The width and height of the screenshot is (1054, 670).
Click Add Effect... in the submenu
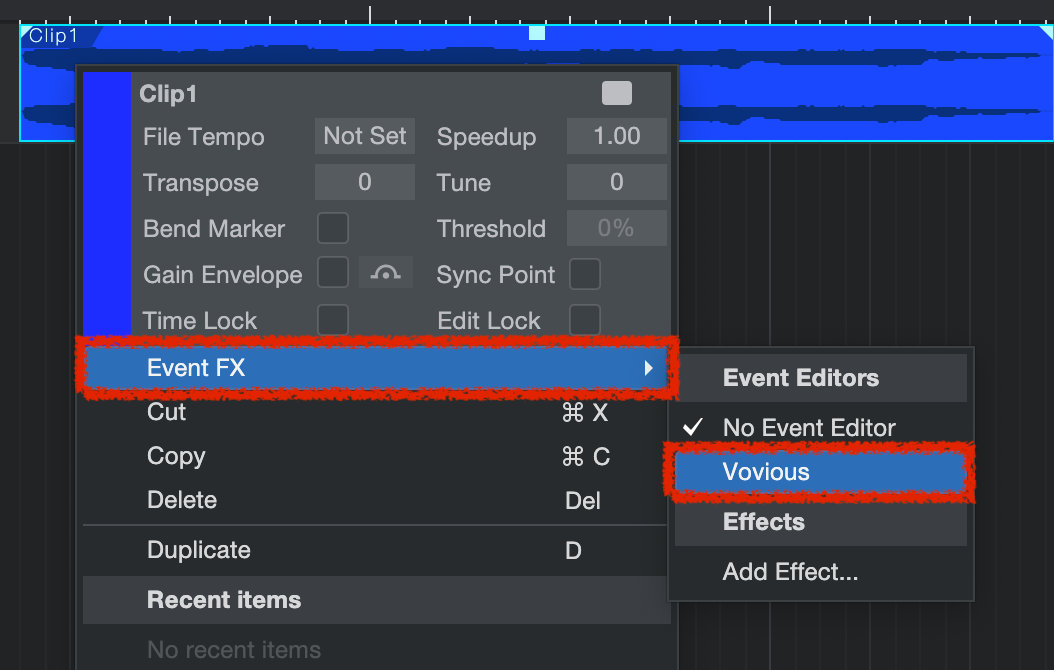790,573
